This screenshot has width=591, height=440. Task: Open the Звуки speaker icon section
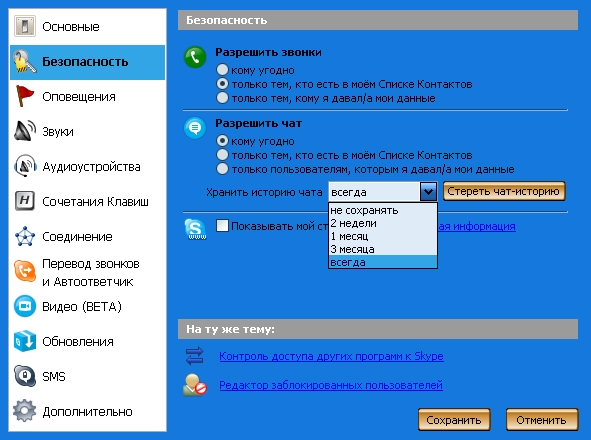[25, 131]
